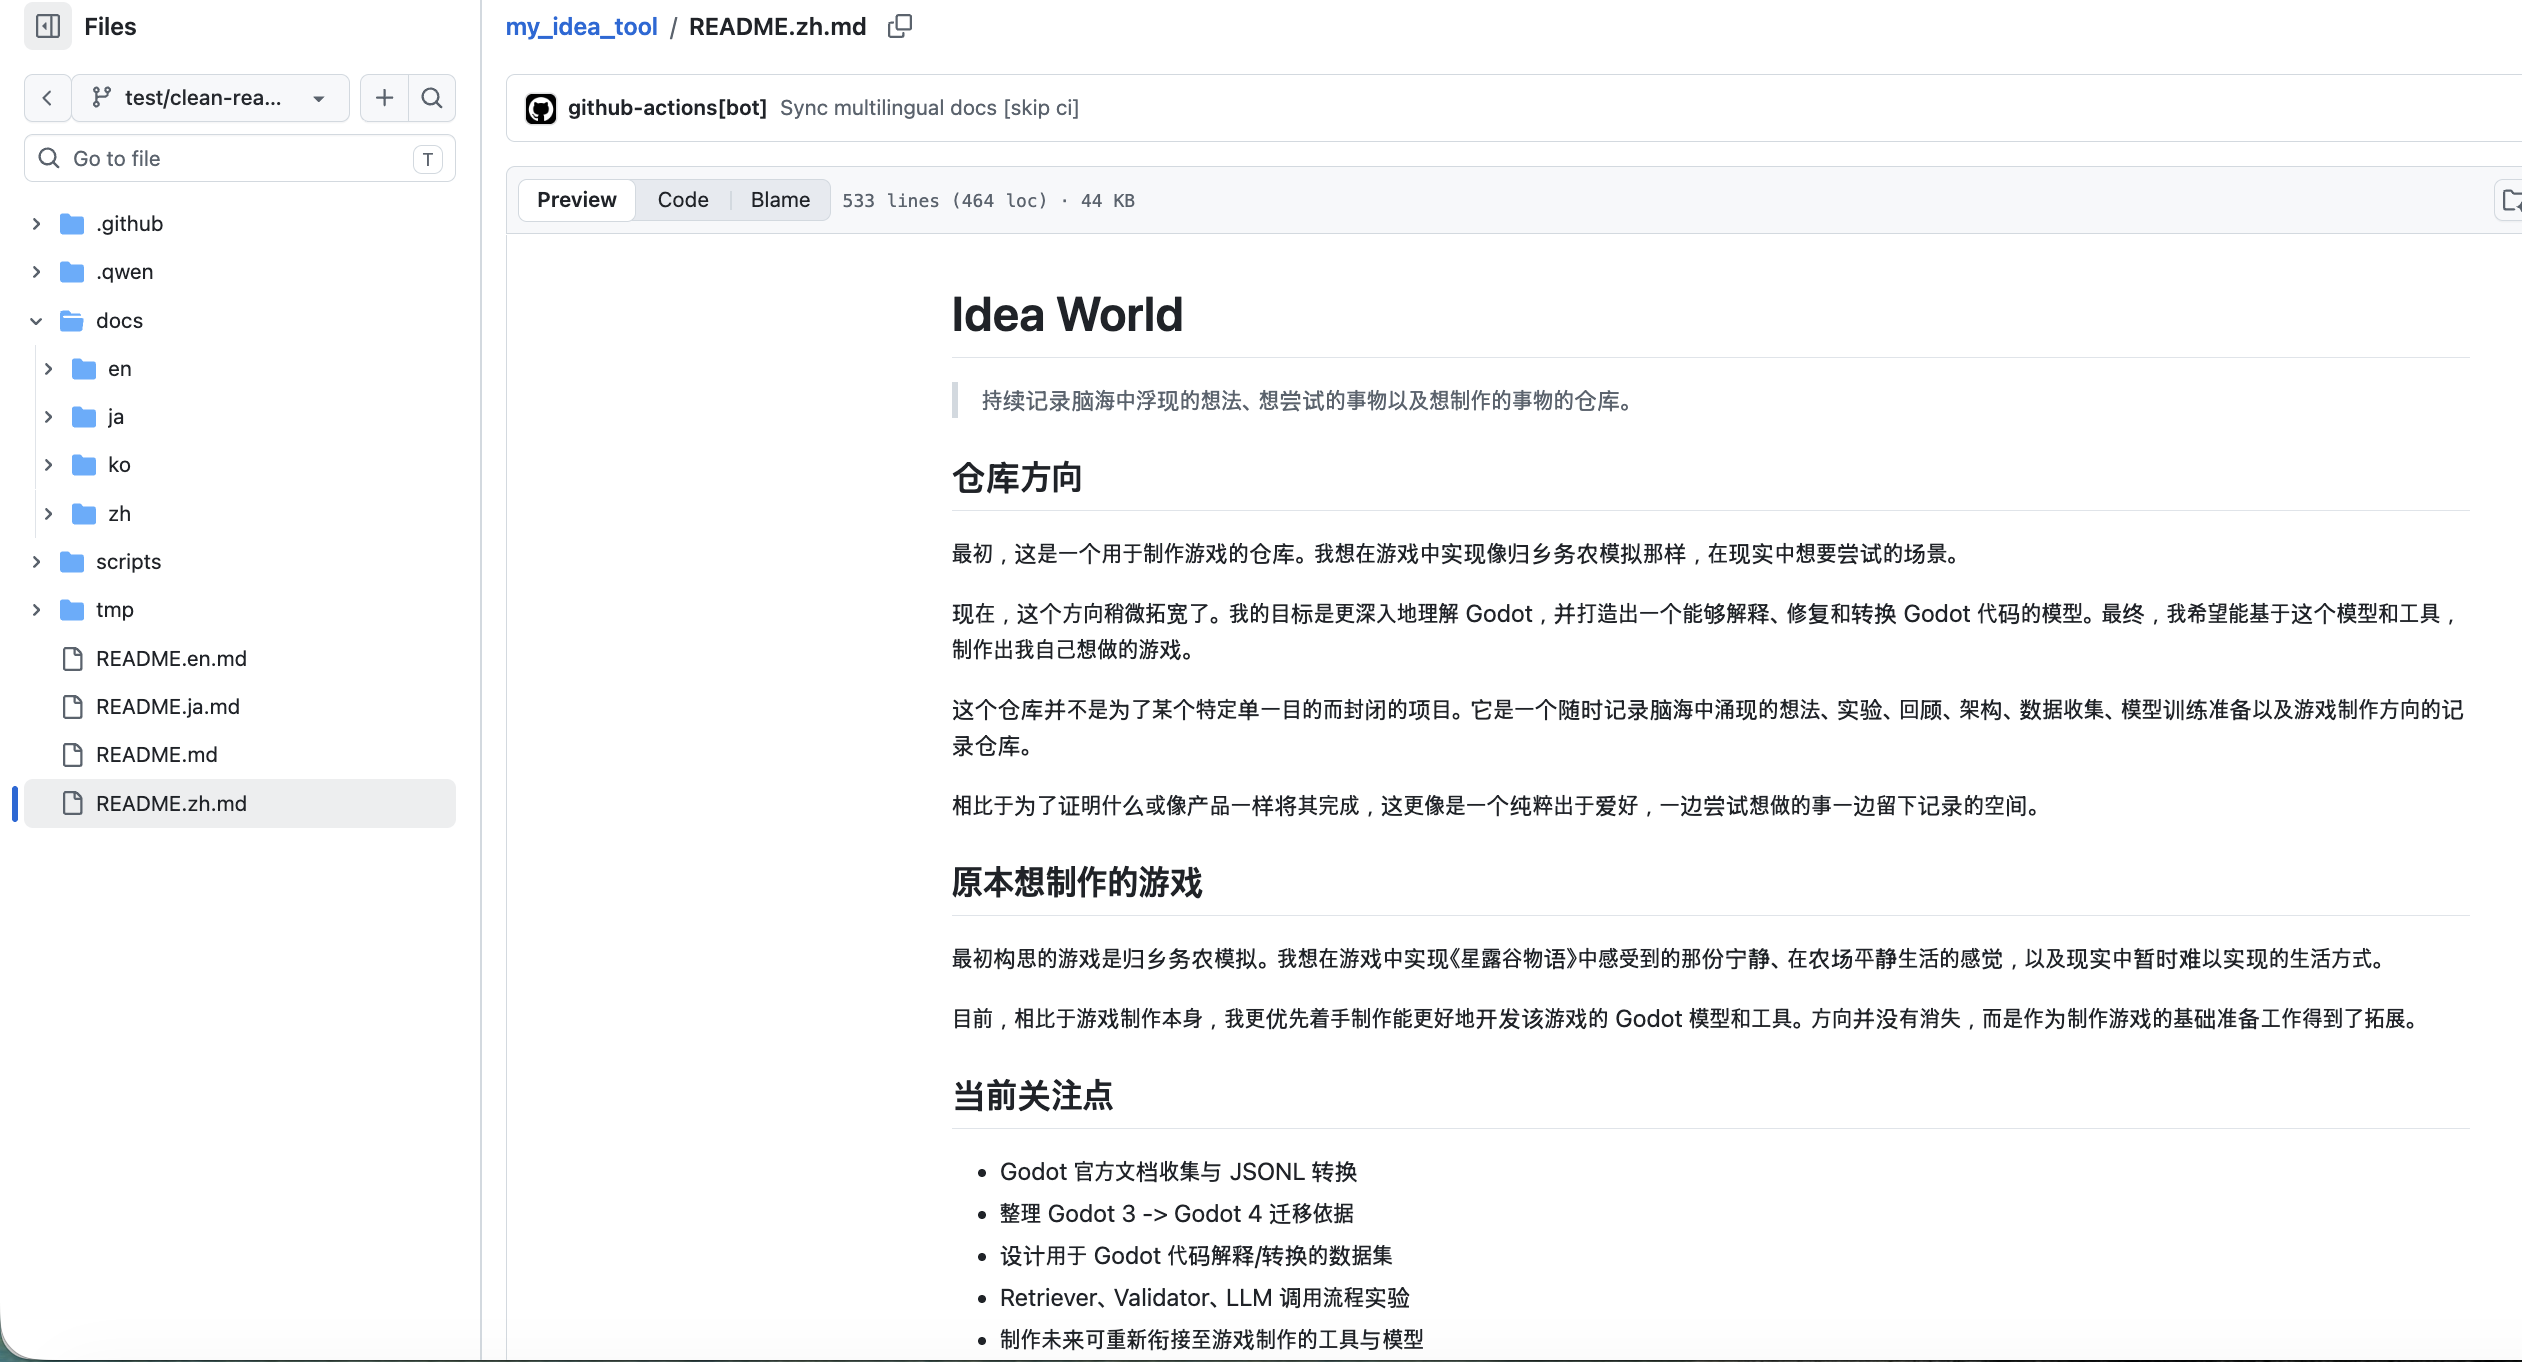Click the README.en.md file icon
The width and height of the screenshot is (2522, 1362).
click(72, 659)
